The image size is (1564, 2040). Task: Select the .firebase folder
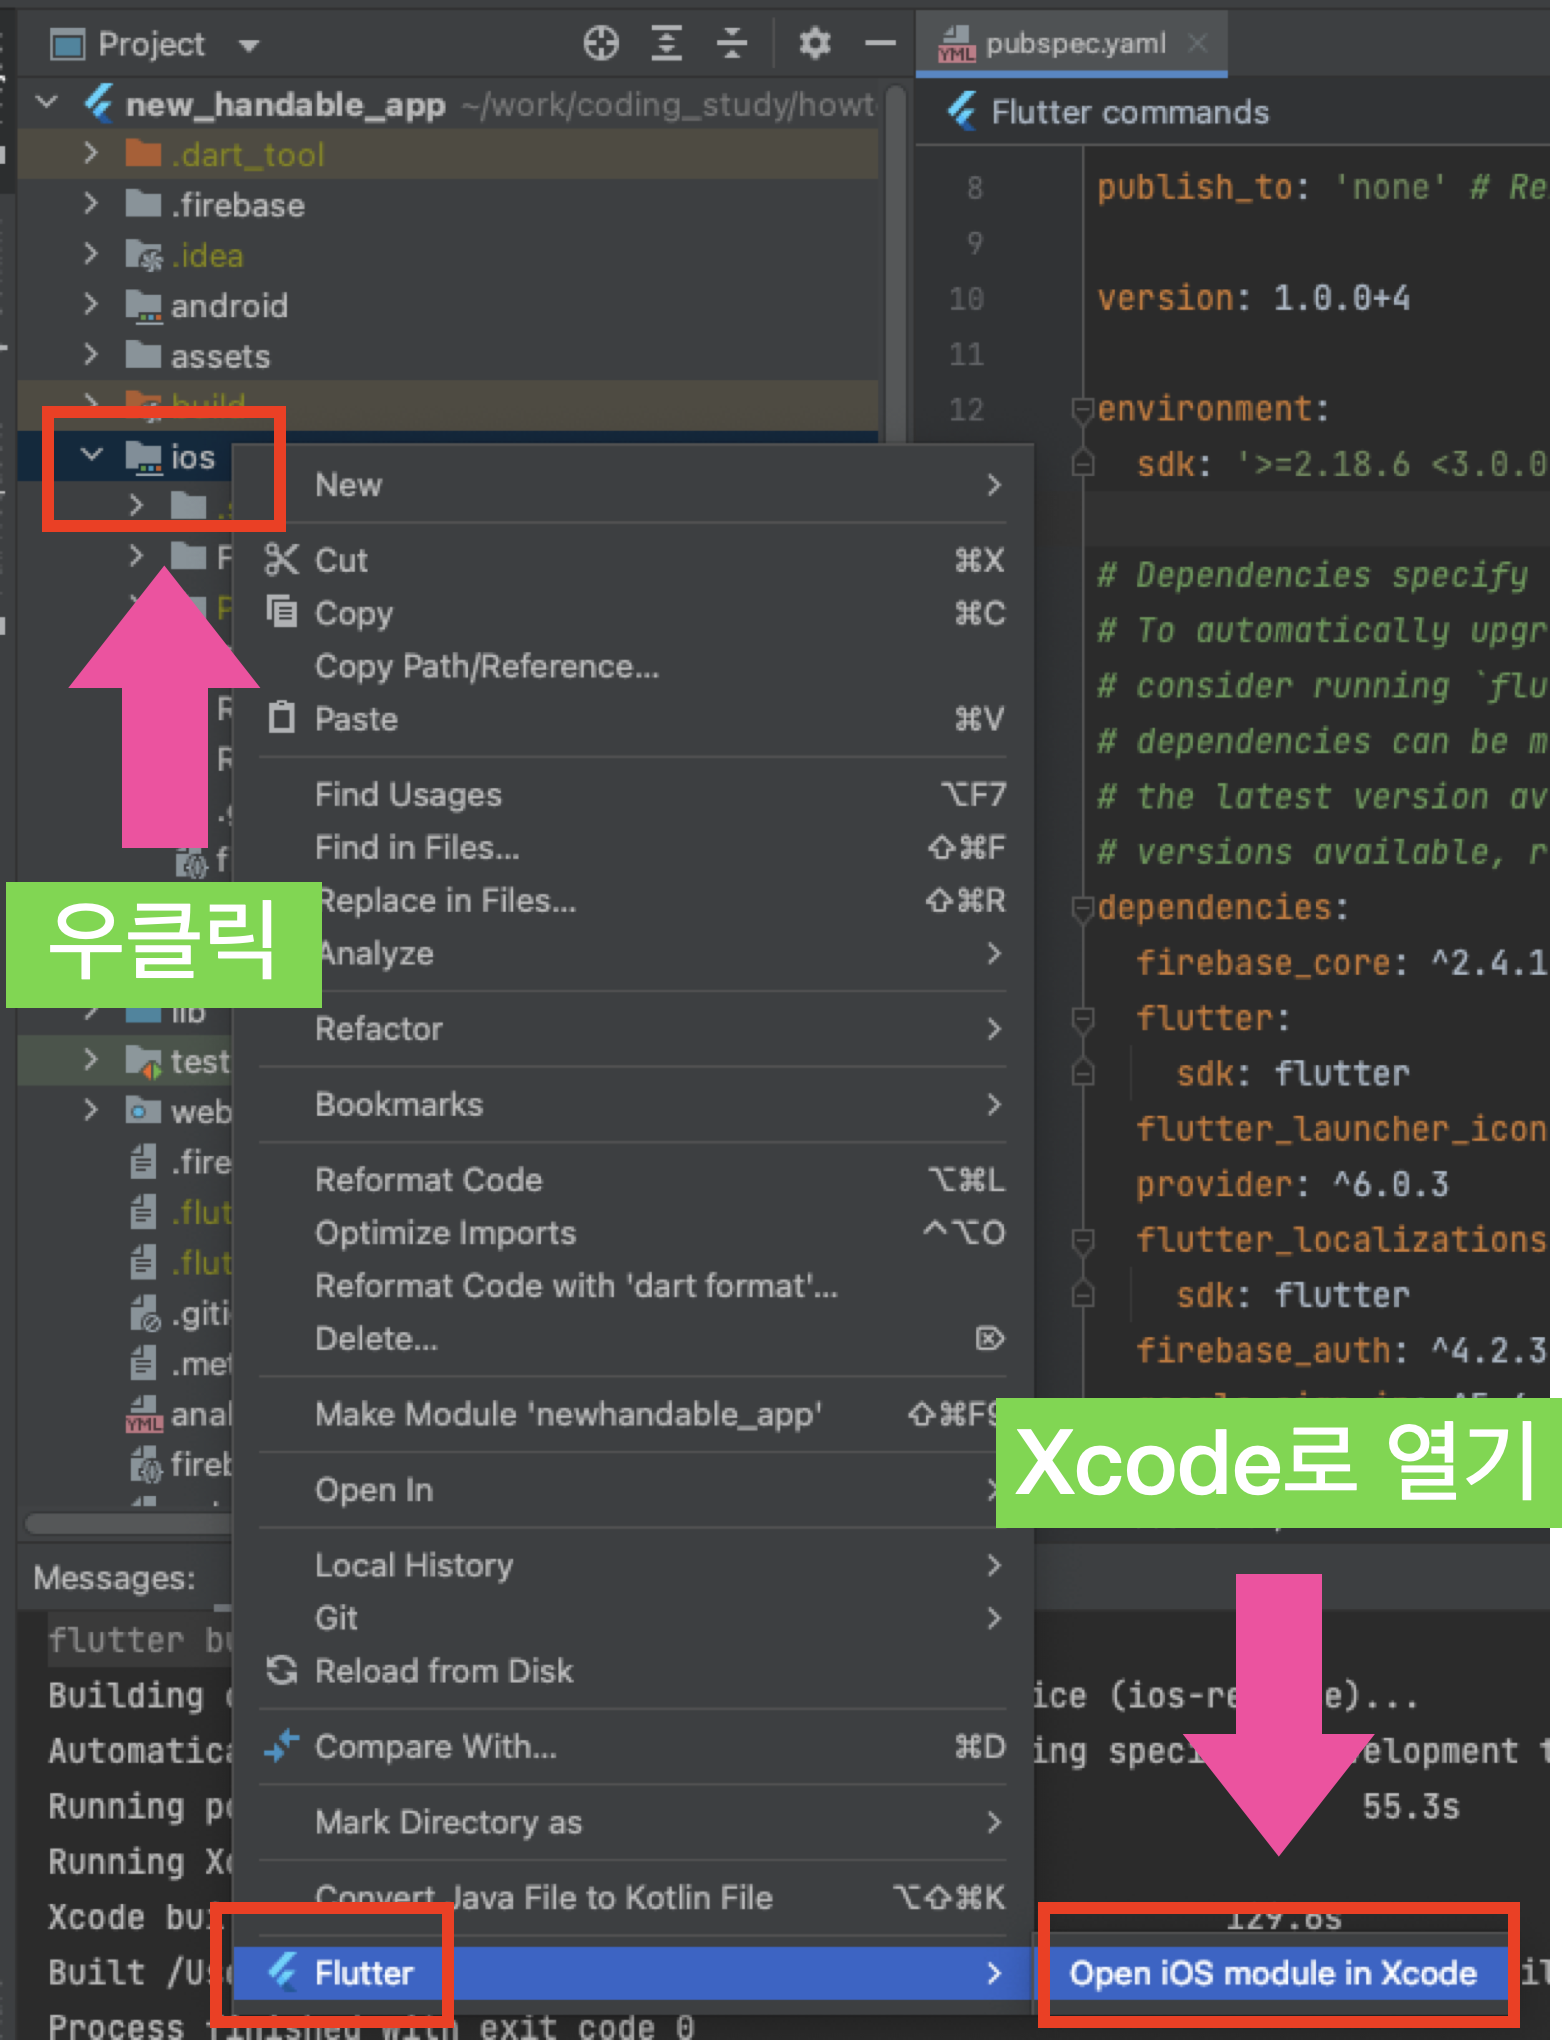[238, 205]
